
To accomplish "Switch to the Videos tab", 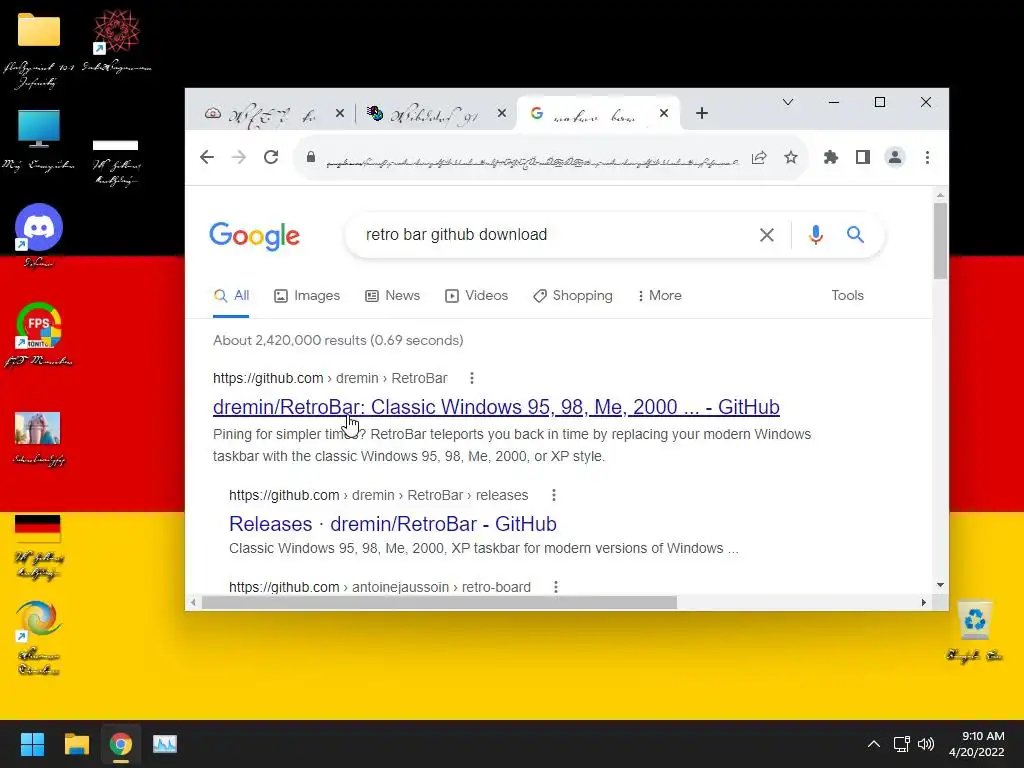I will pyautogui.click(x=476, y=296).
